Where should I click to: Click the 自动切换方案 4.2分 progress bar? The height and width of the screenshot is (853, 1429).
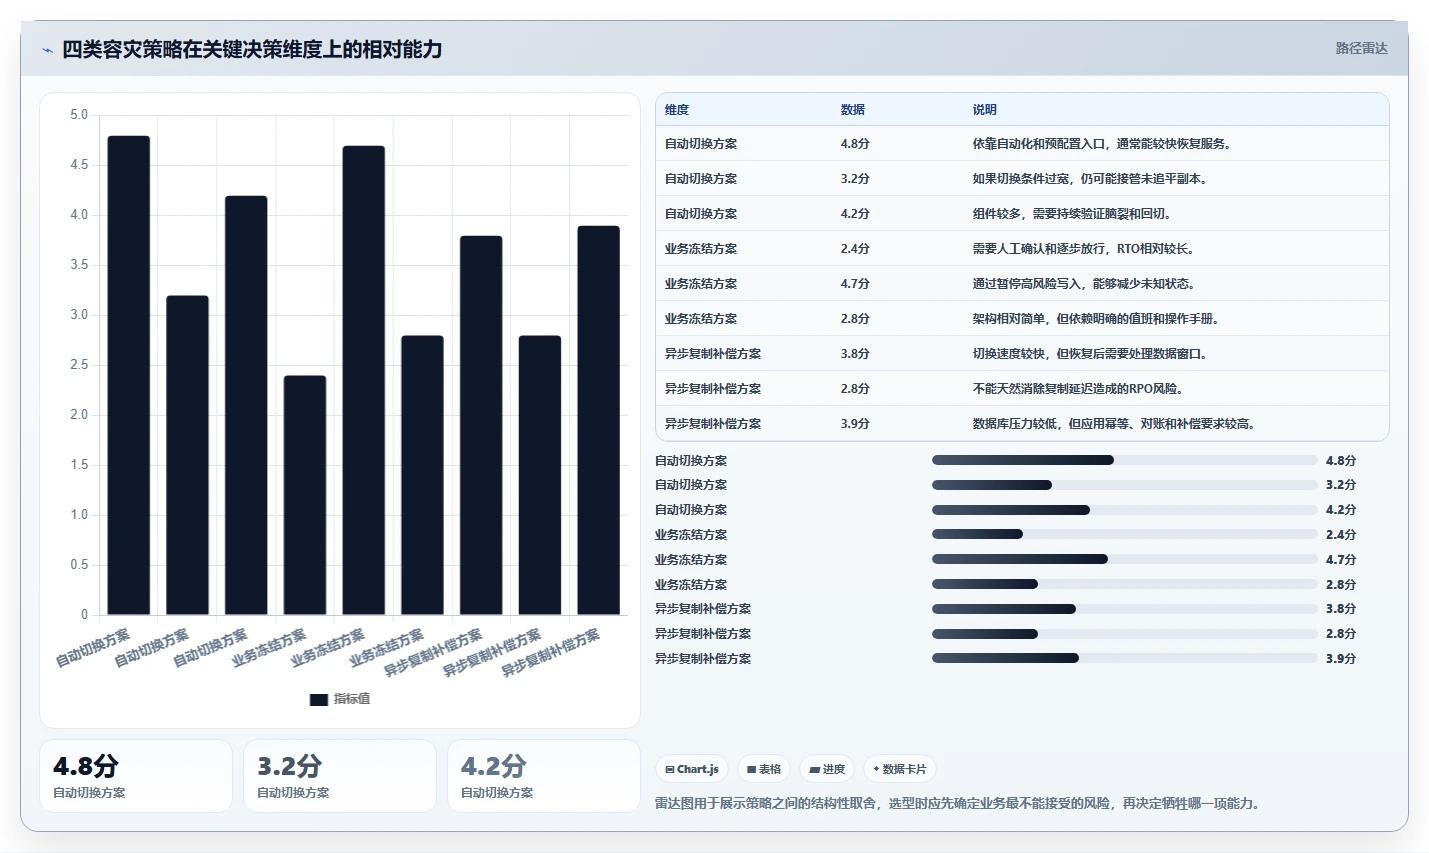[x=1124, y=510]
